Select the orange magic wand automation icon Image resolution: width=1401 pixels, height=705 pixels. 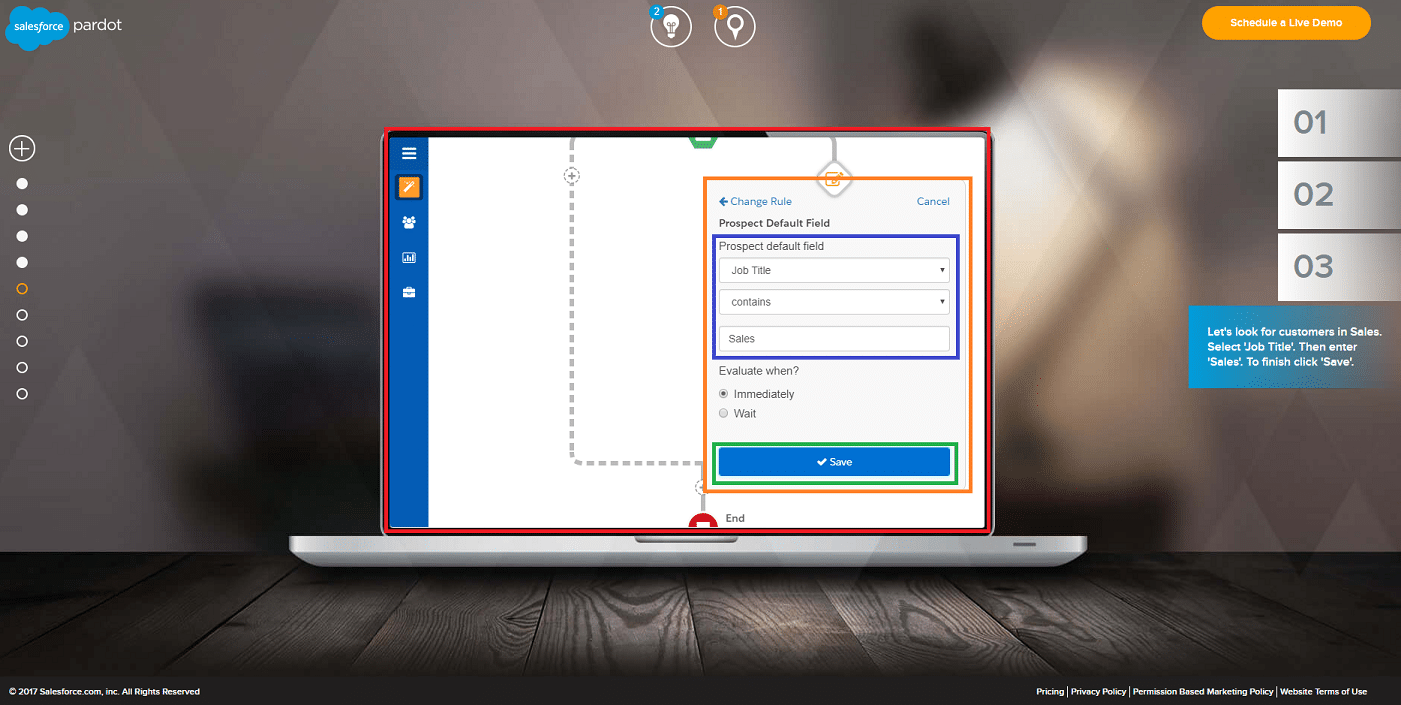pos(408,187)
